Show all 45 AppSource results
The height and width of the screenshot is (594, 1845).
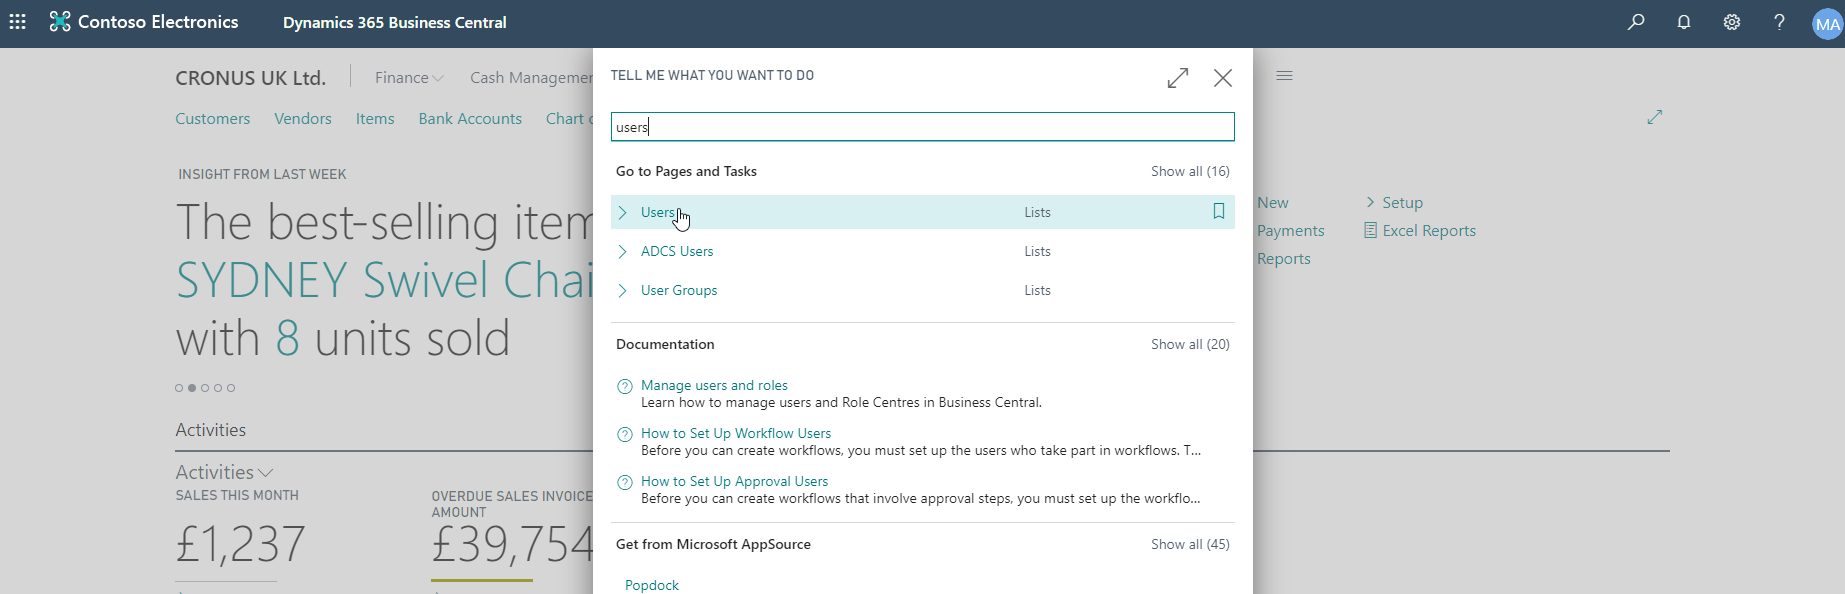pyautogui.click(x=1190, y=544)
